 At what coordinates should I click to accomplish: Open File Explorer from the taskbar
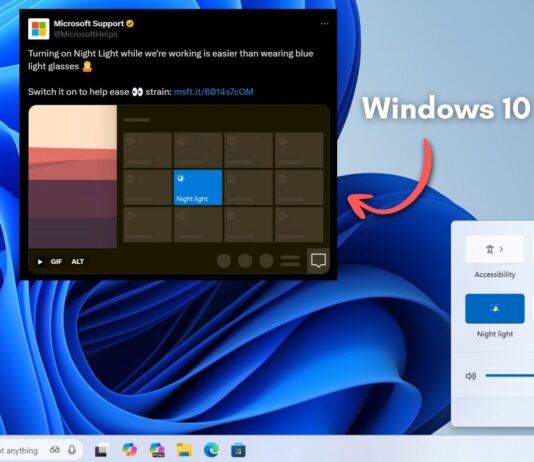184,450
